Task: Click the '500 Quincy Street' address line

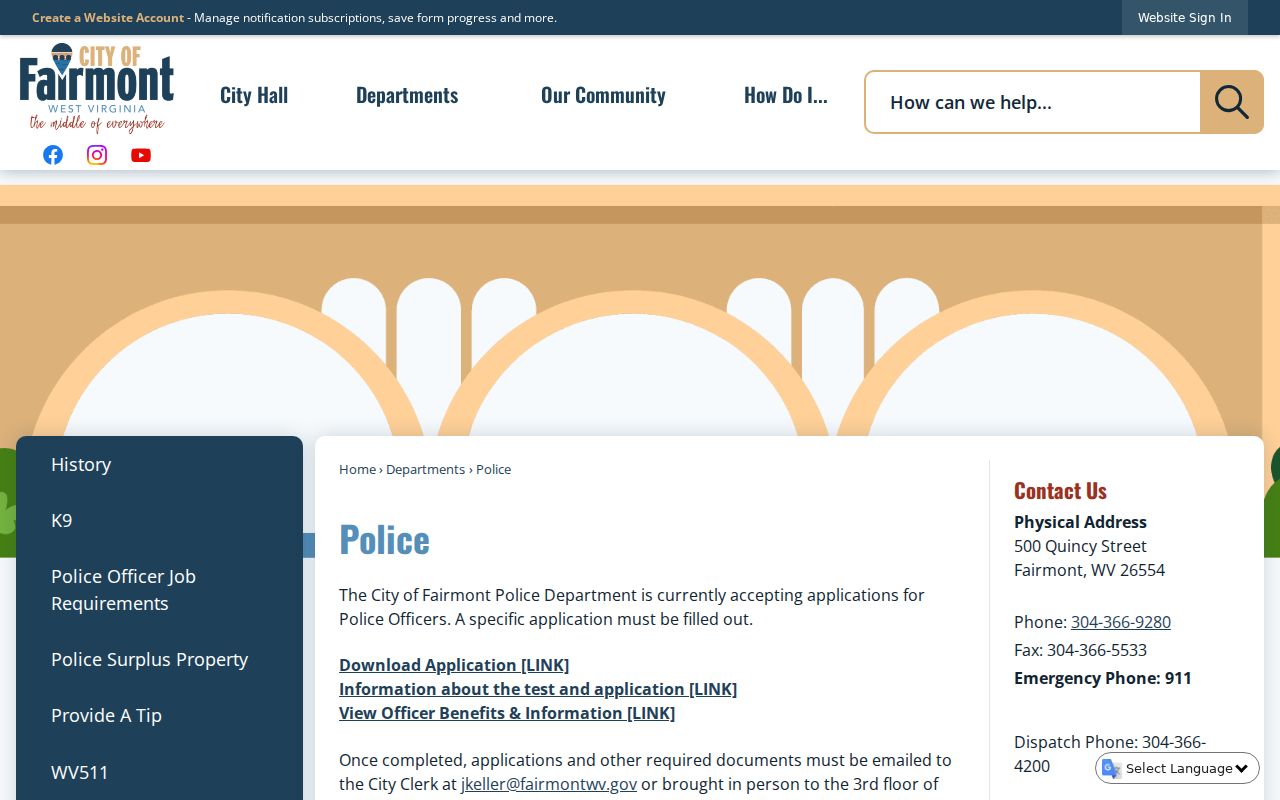Action: click(x=1080, y=546)
